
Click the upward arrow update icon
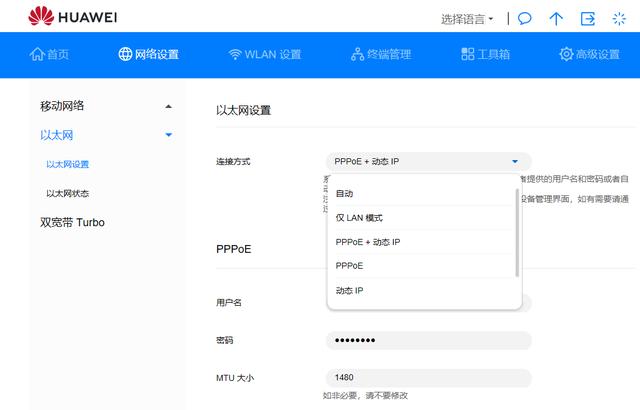point(556,18)
